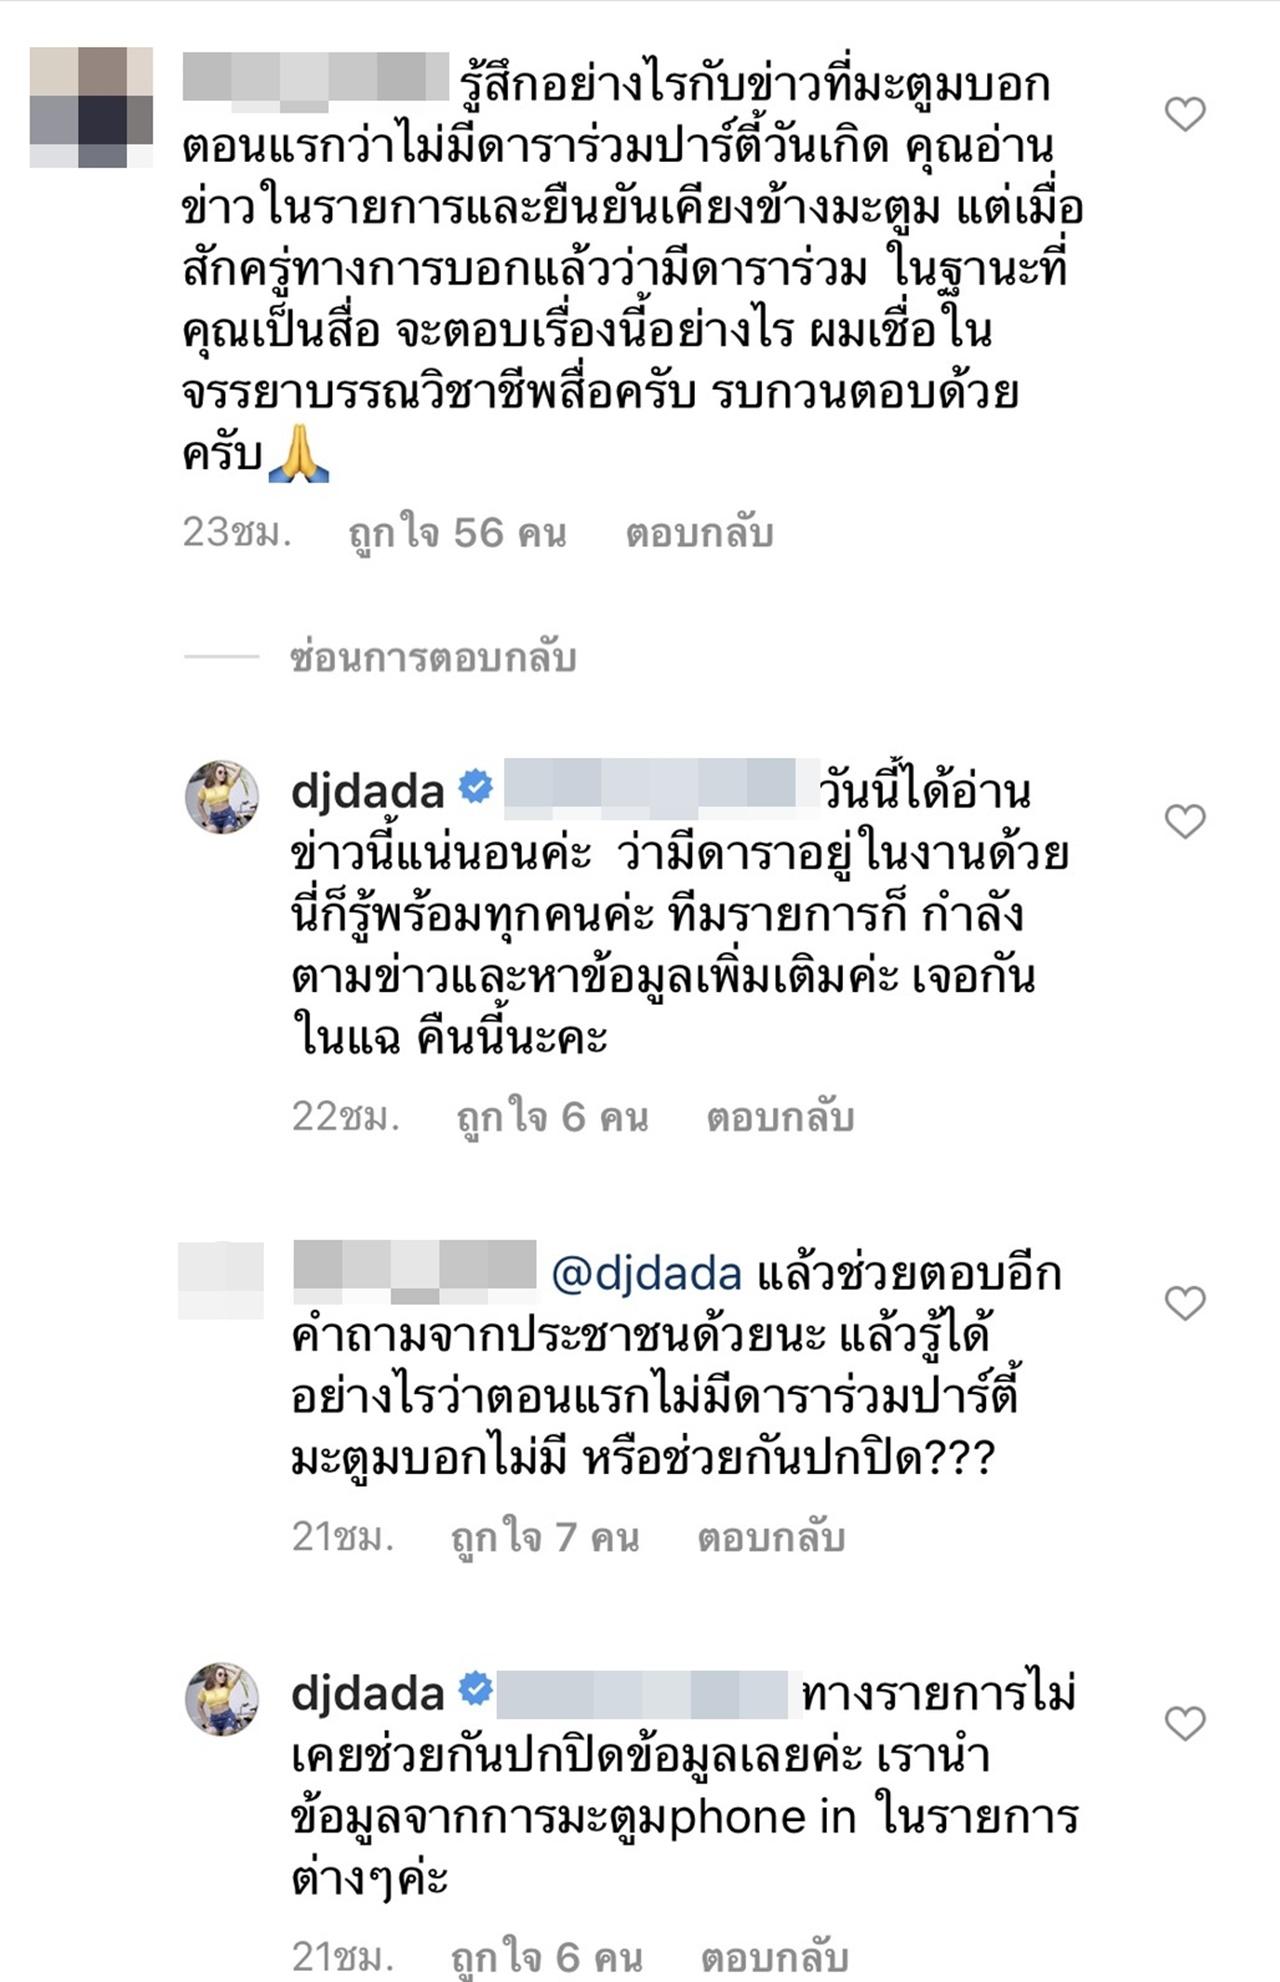This screenshot has height=1982, width=1280.
Task: Reply to djdada's last comment
Action: (x=775, y=1956)
